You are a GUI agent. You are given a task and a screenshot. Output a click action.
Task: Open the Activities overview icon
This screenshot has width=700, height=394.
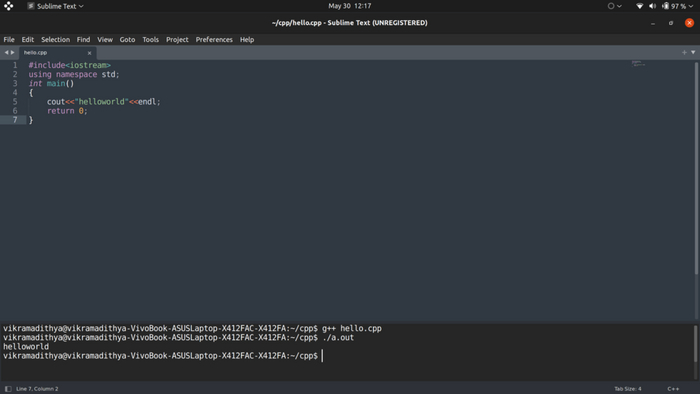(8, 6)
